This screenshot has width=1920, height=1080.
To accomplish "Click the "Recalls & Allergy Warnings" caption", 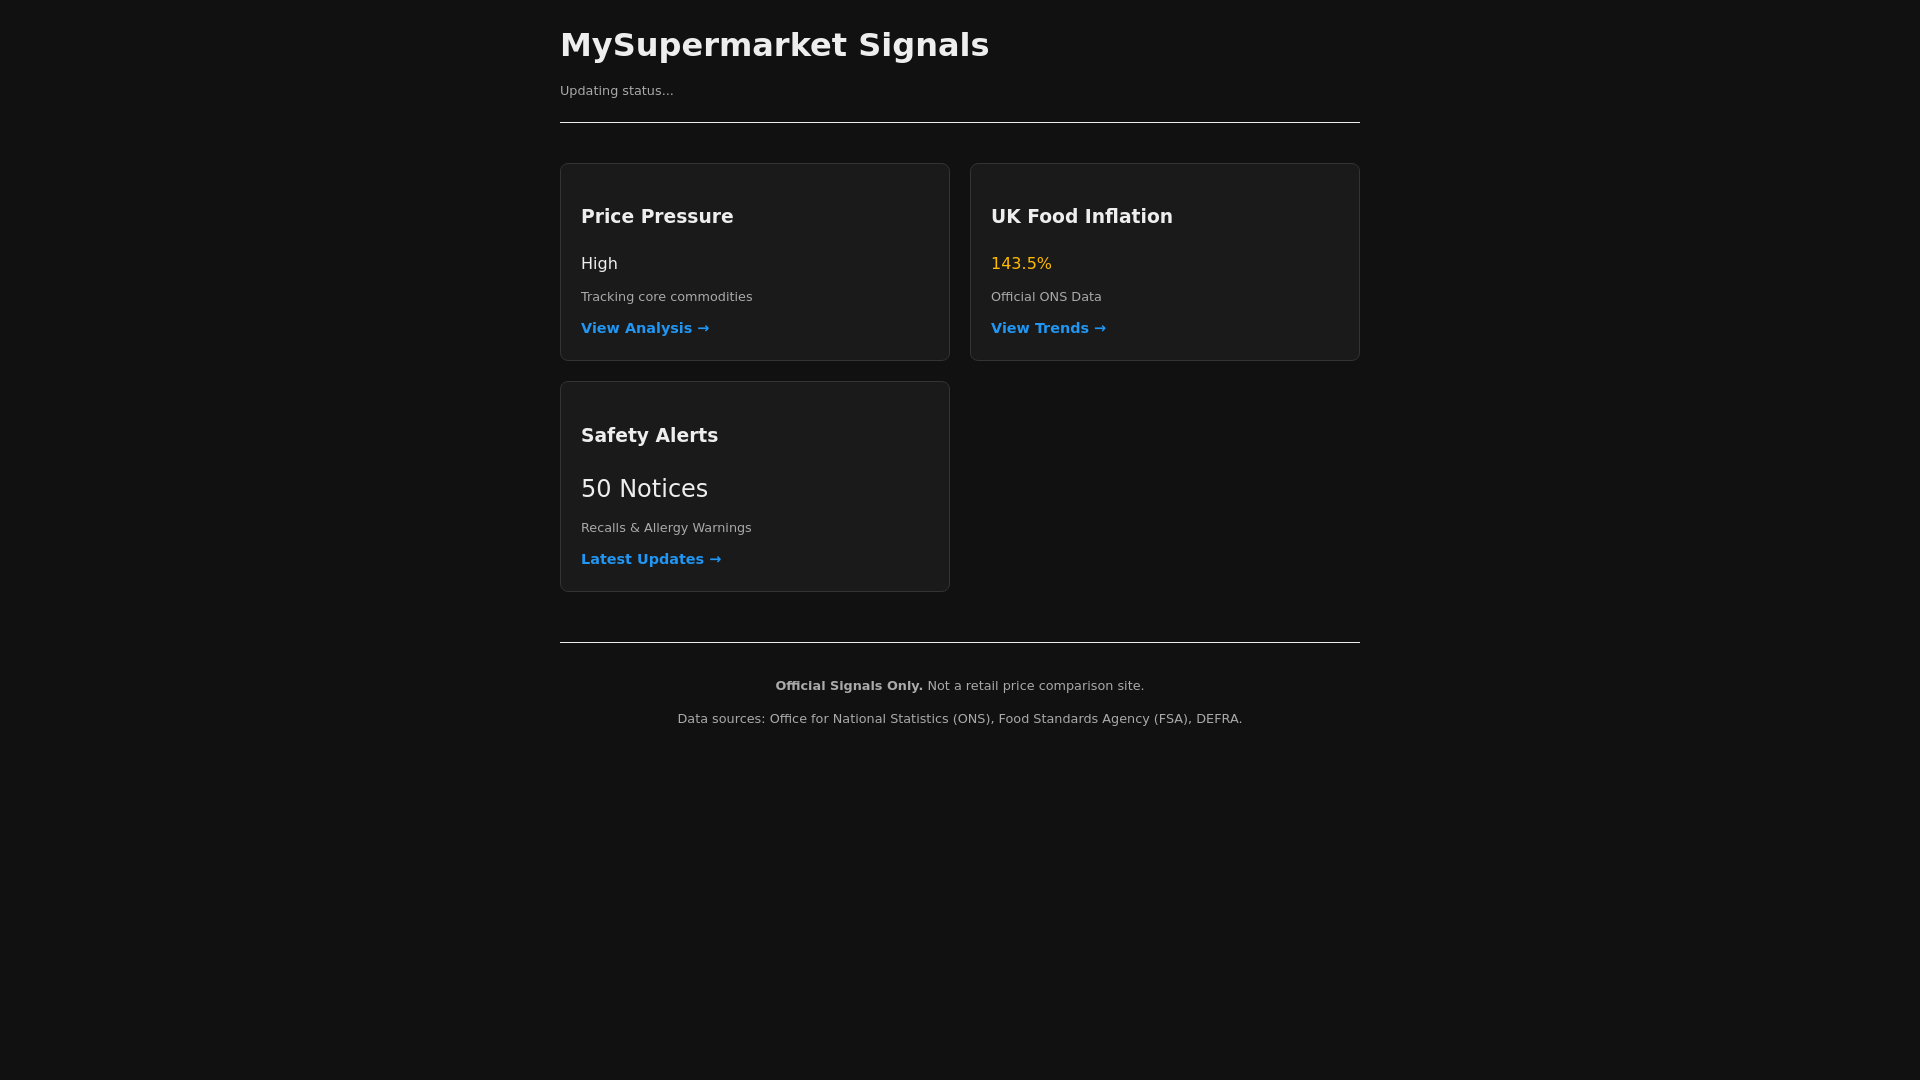I will click(666, 528).
